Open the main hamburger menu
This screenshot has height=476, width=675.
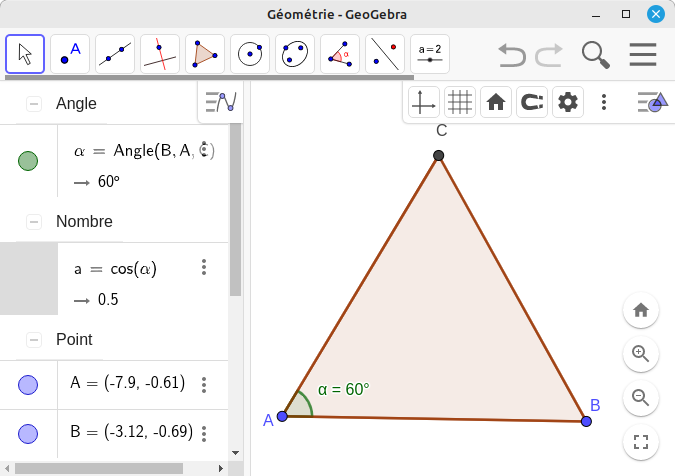point(642,54)
